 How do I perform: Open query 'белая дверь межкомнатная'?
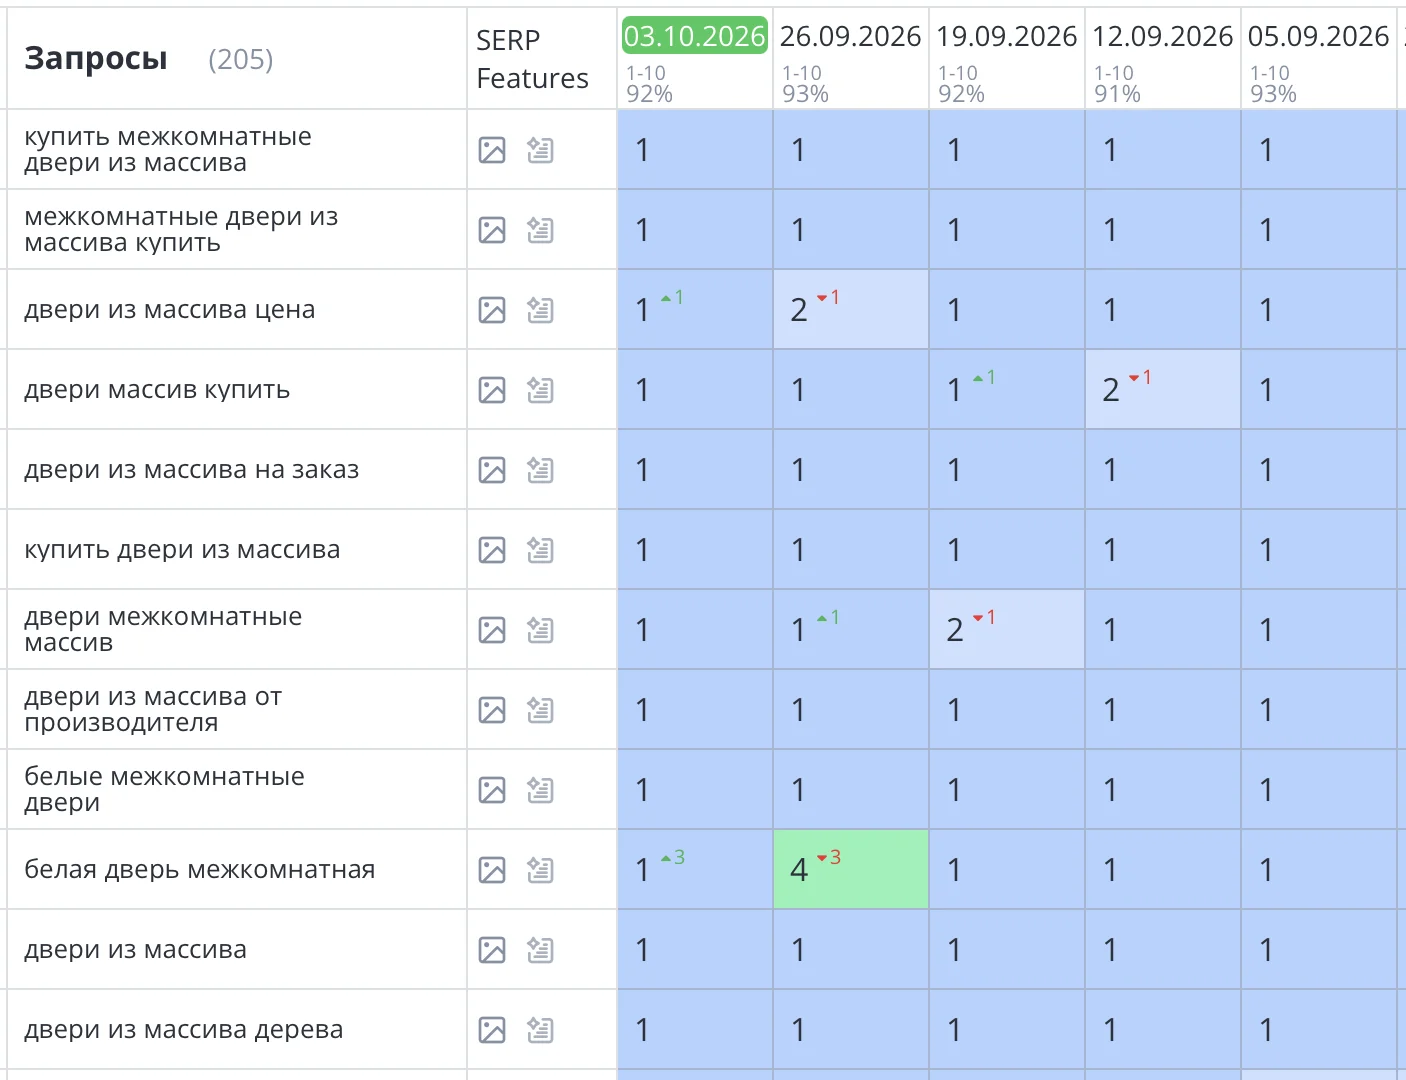click(x=200, y=870)
